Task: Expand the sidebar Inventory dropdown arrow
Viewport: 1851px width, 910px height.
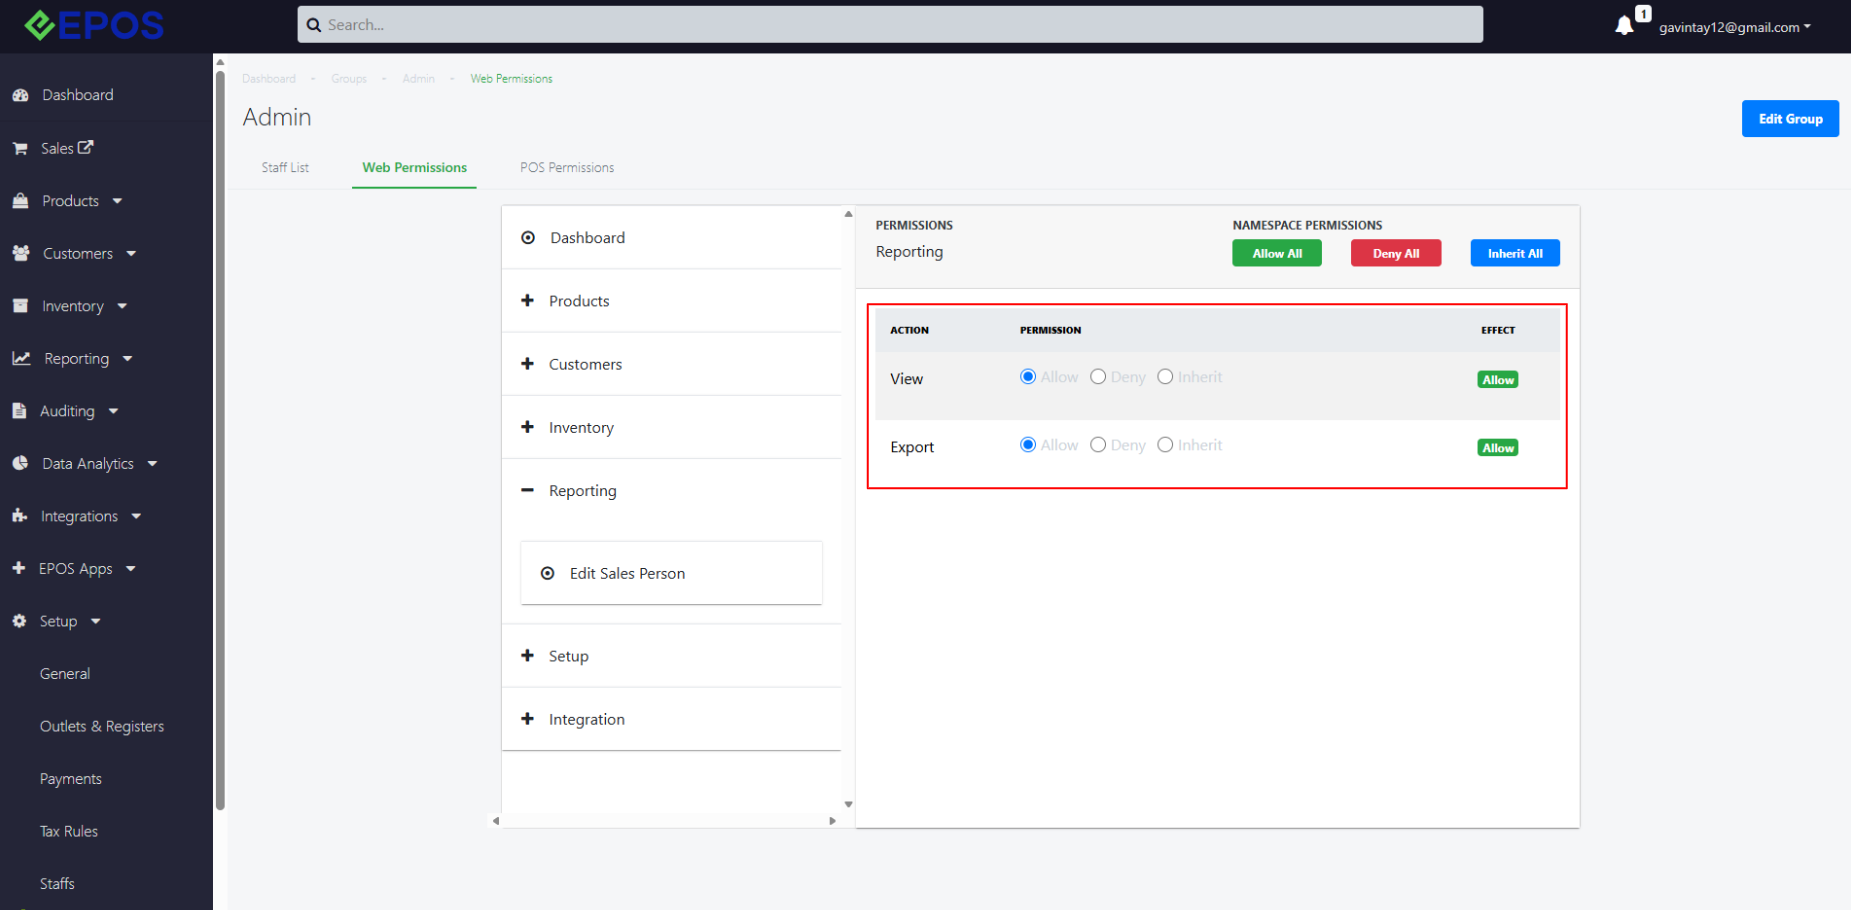Action: pos(122,306)
